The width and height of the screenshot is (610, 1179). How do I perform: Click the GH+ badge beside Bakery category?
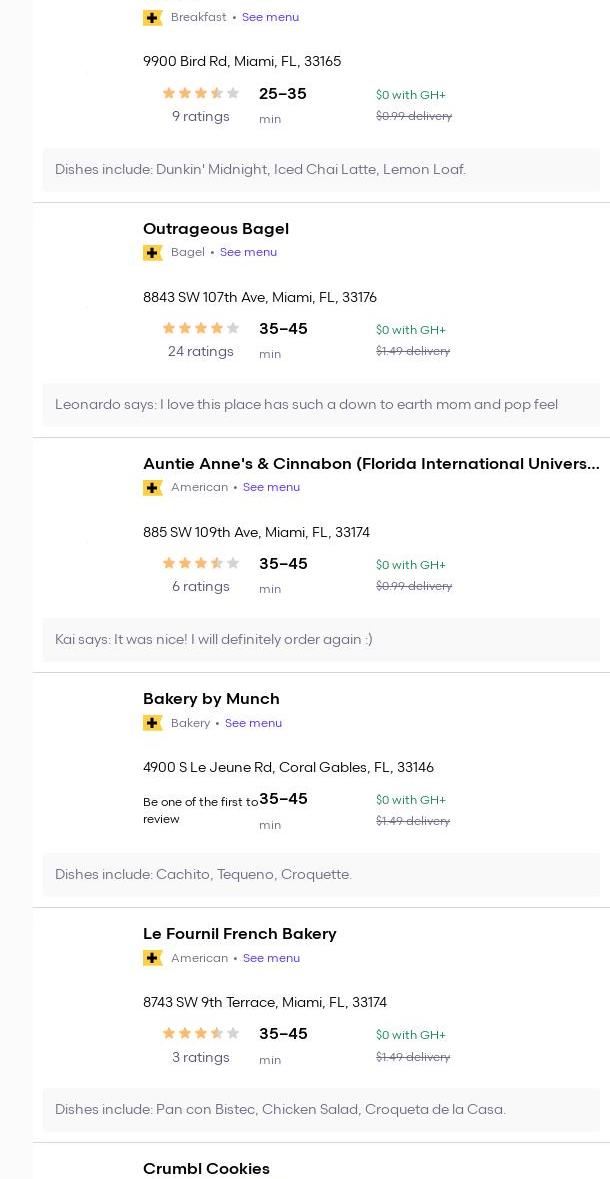[153, 723]
